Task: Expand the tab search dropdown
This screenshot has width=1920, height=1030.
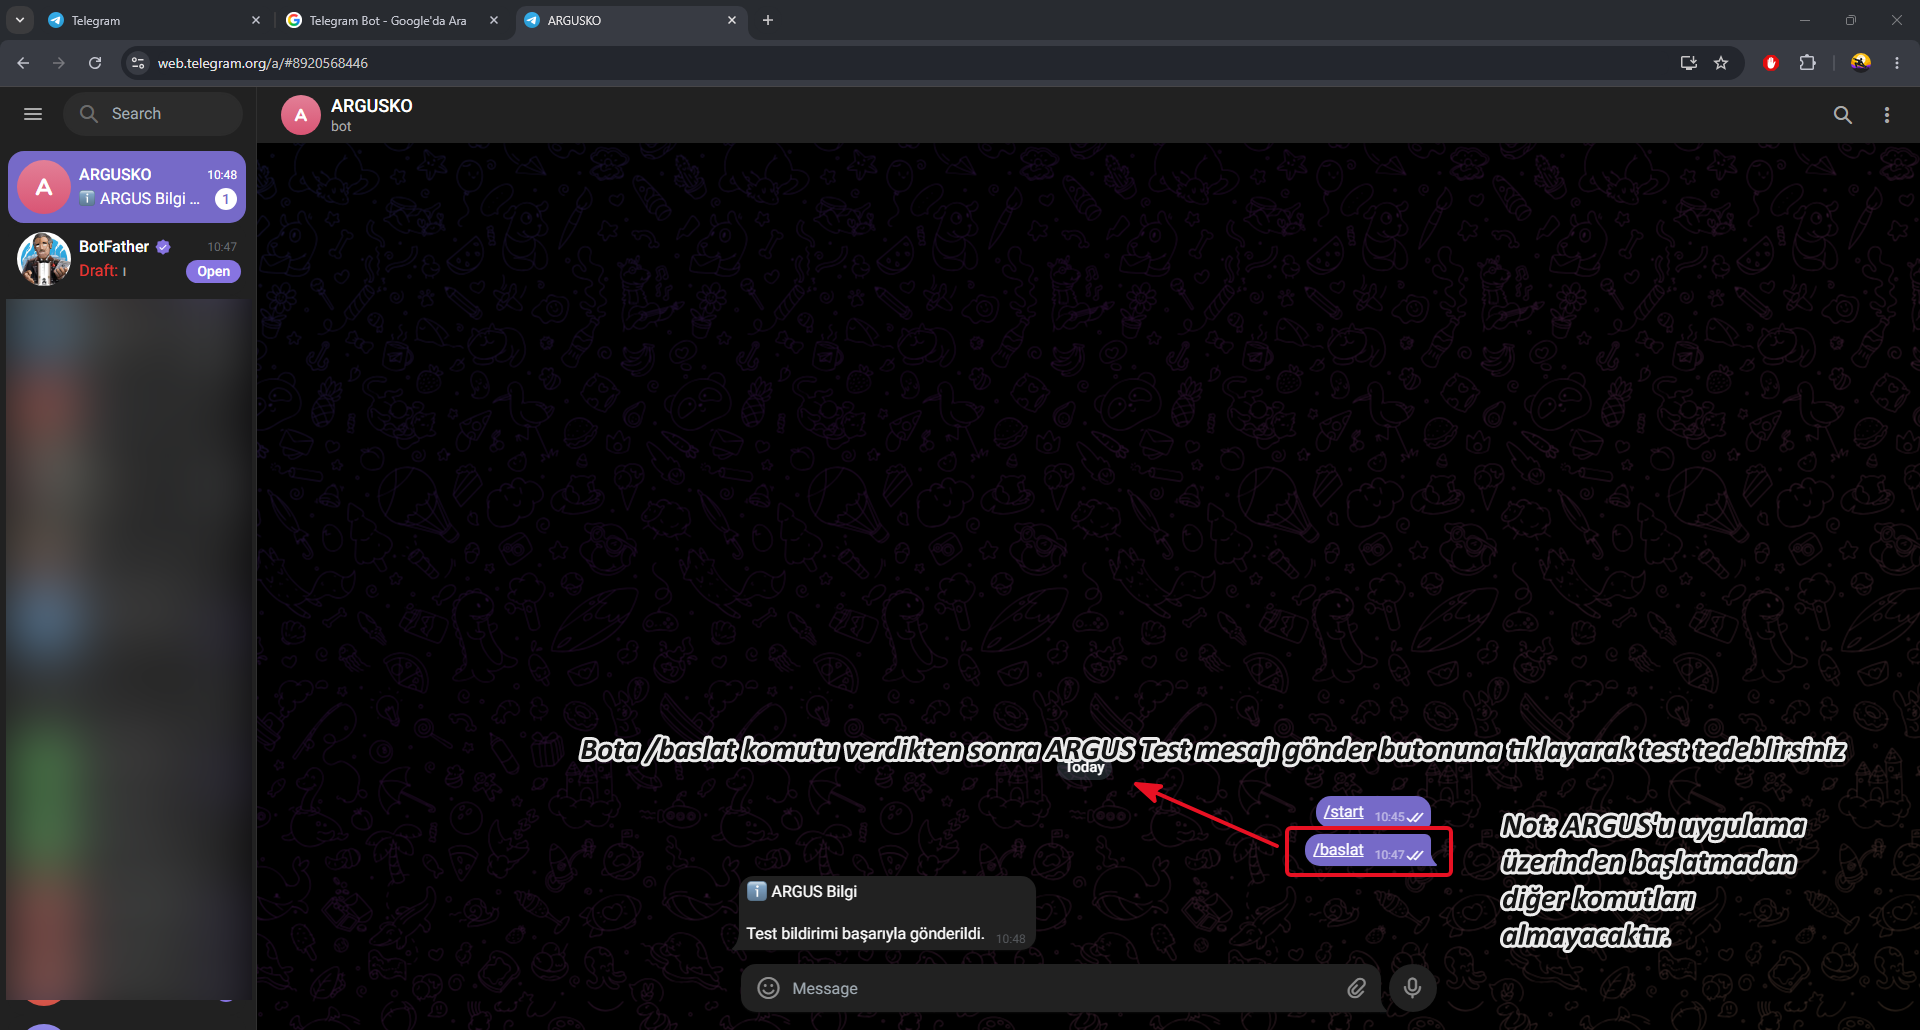Action: point(20,20)
